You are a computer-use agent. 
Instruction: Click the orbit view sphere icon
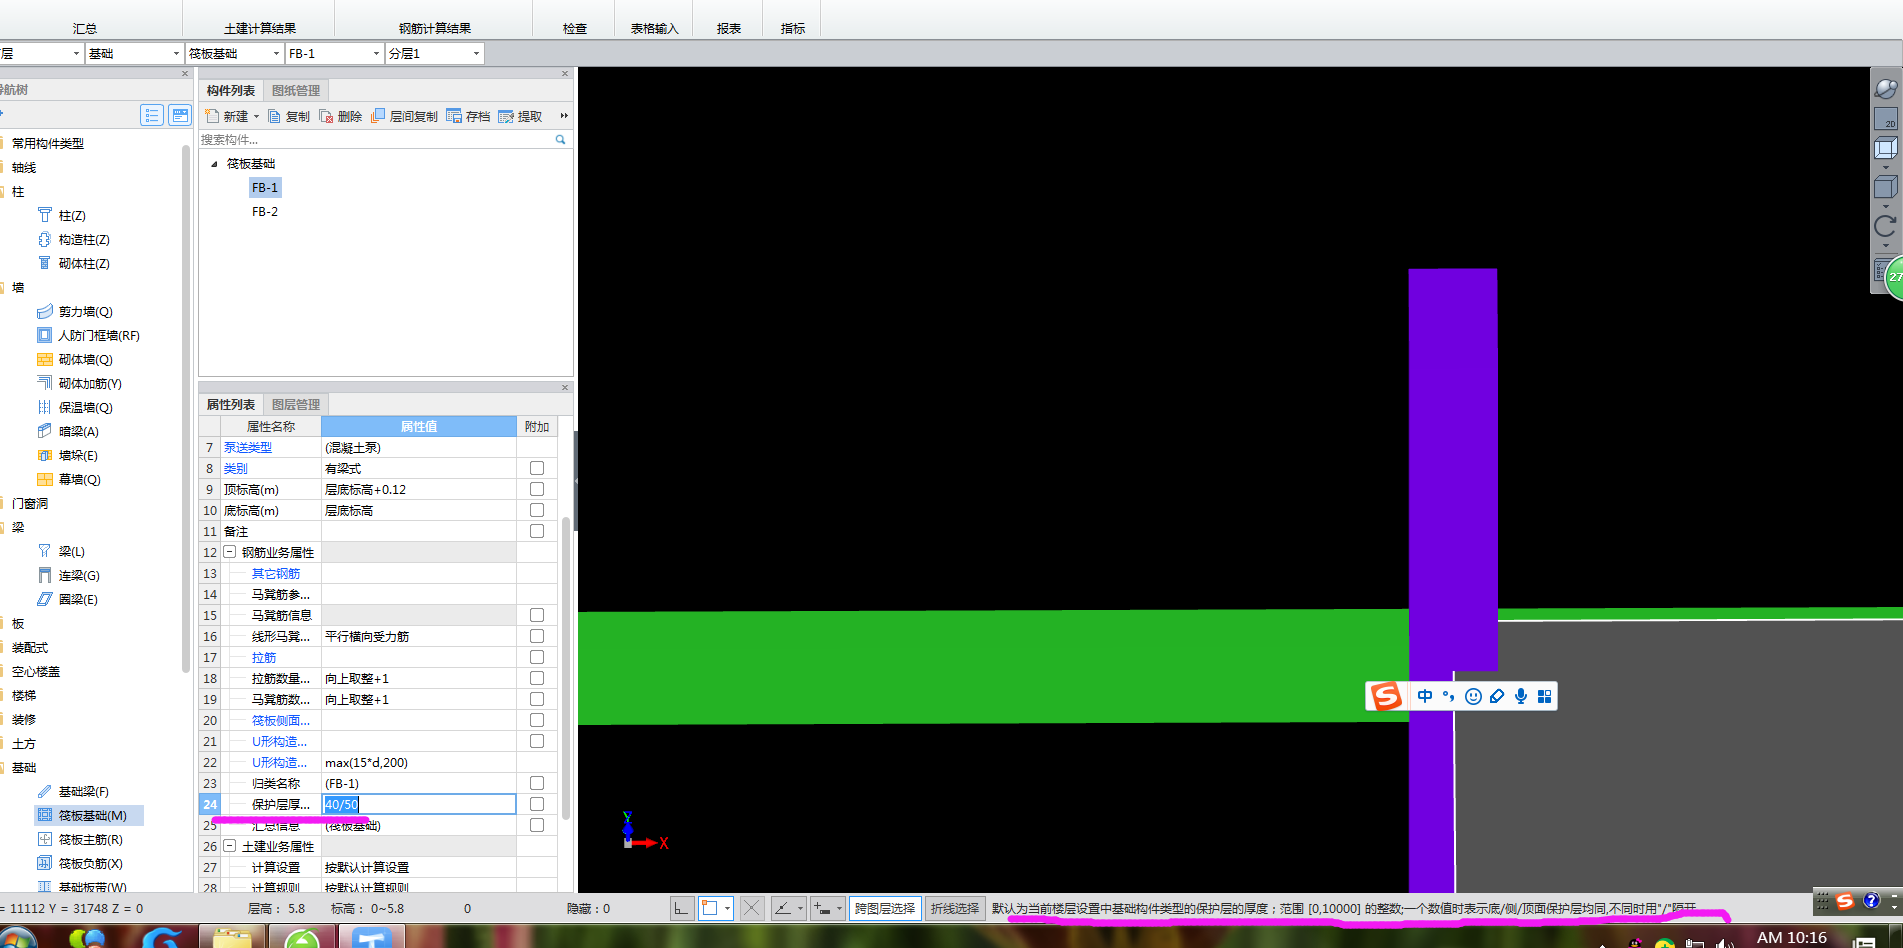[x=1885, y=89]
